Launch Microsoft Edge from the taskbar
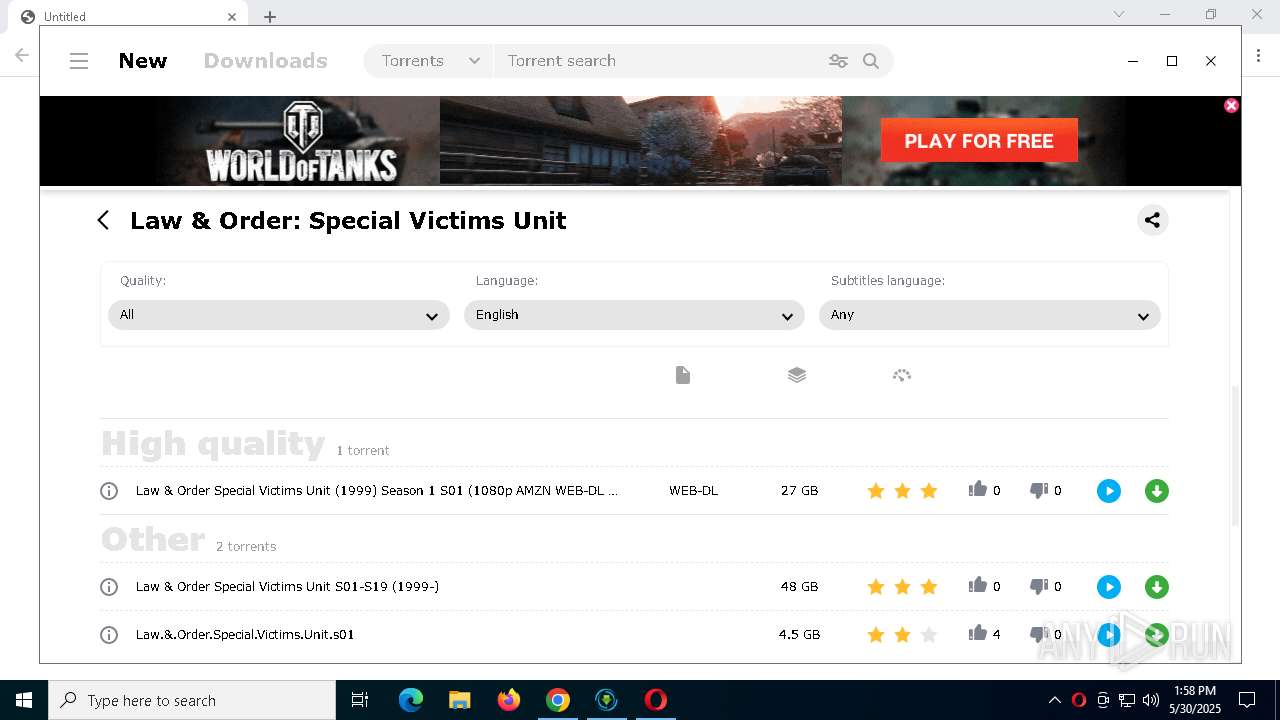Image resolution: width=1280 pixels, height=720 pixels. pyautogui.click(x=411, y=700)
